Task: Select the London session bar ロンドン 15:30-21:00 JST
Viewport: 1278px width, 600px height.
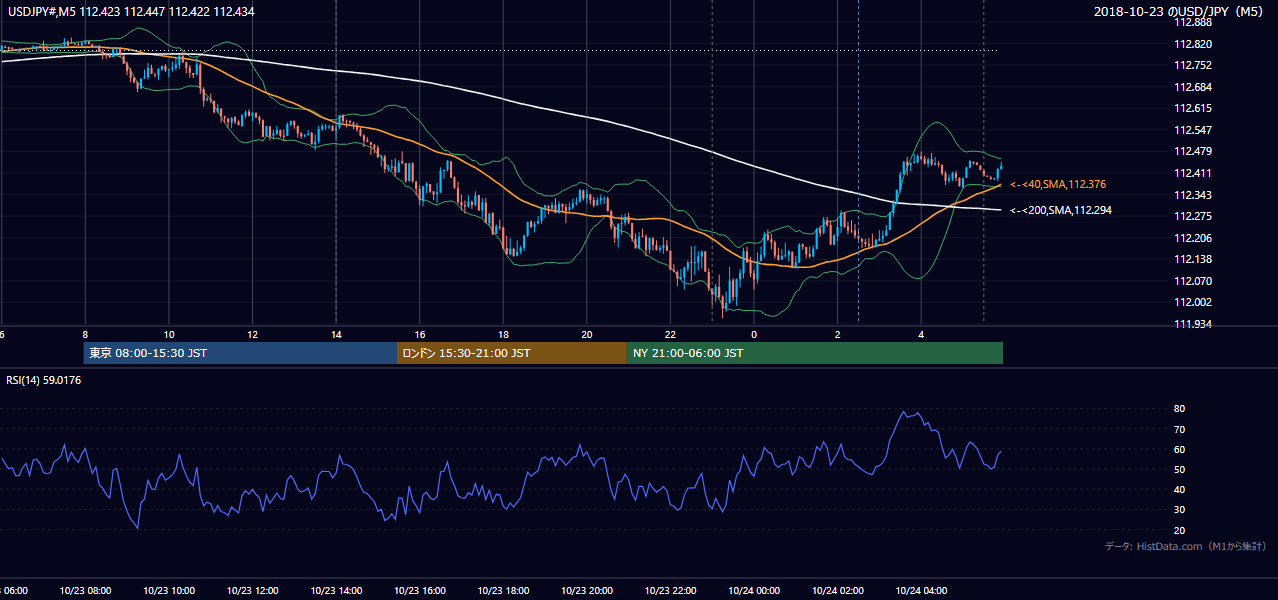Action: 512,353
